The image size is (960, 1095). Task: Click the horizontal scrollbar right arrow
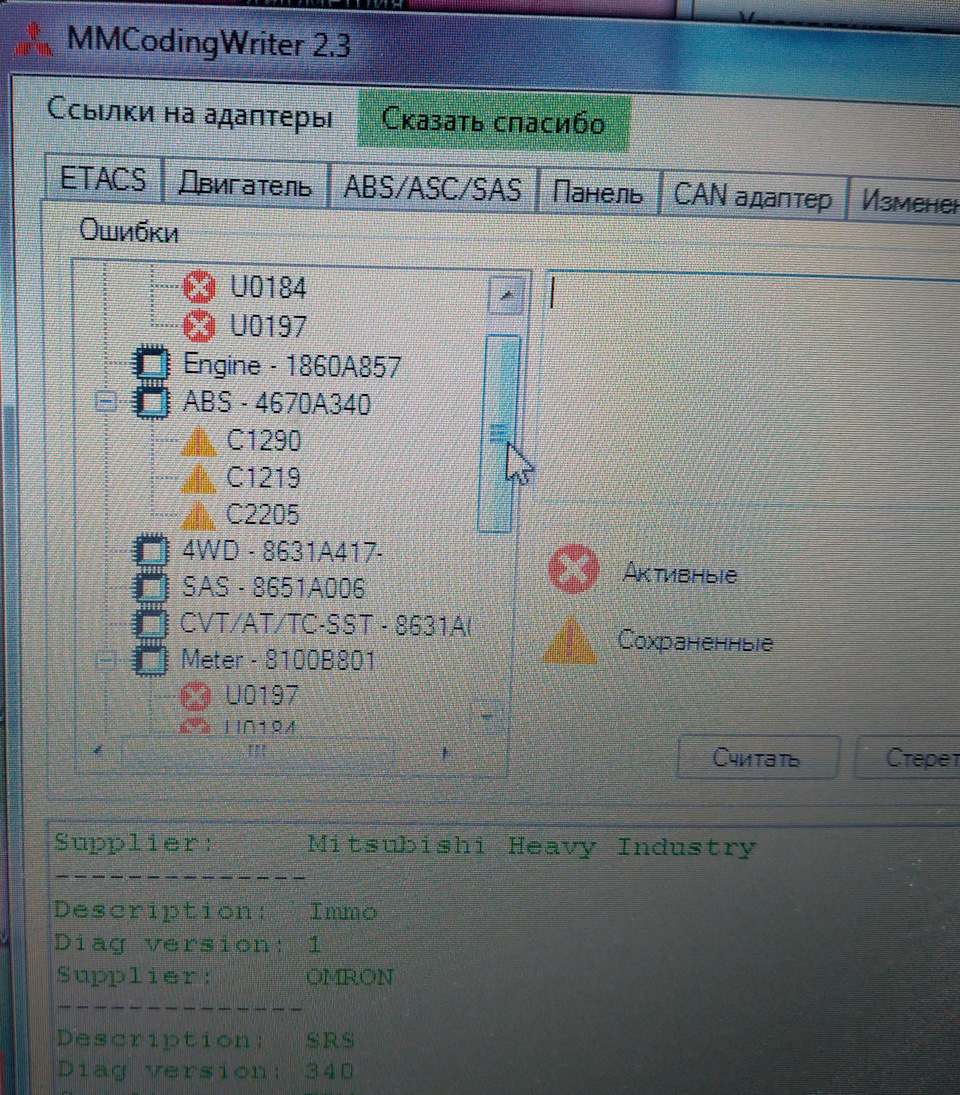(x=445, y=753)
